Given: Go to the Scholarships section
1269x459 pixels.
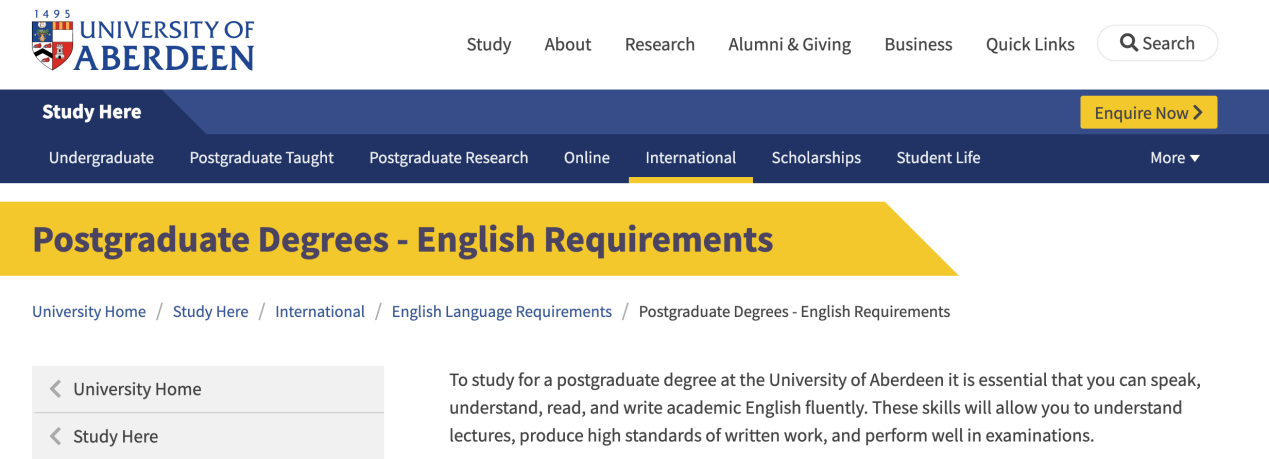Looking at the screenshot, I should (x=816, y=158).
